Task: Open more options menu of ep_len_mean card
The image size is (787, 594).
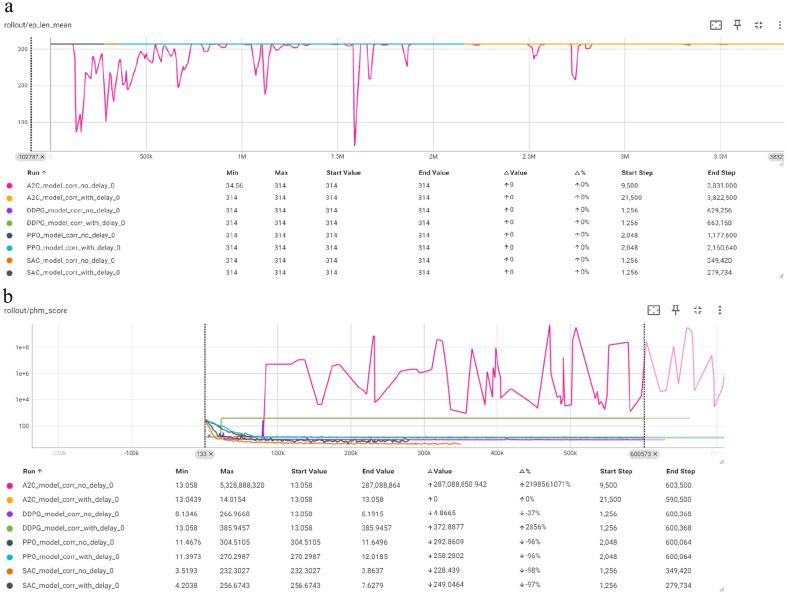Action: [x=779, y=25]
